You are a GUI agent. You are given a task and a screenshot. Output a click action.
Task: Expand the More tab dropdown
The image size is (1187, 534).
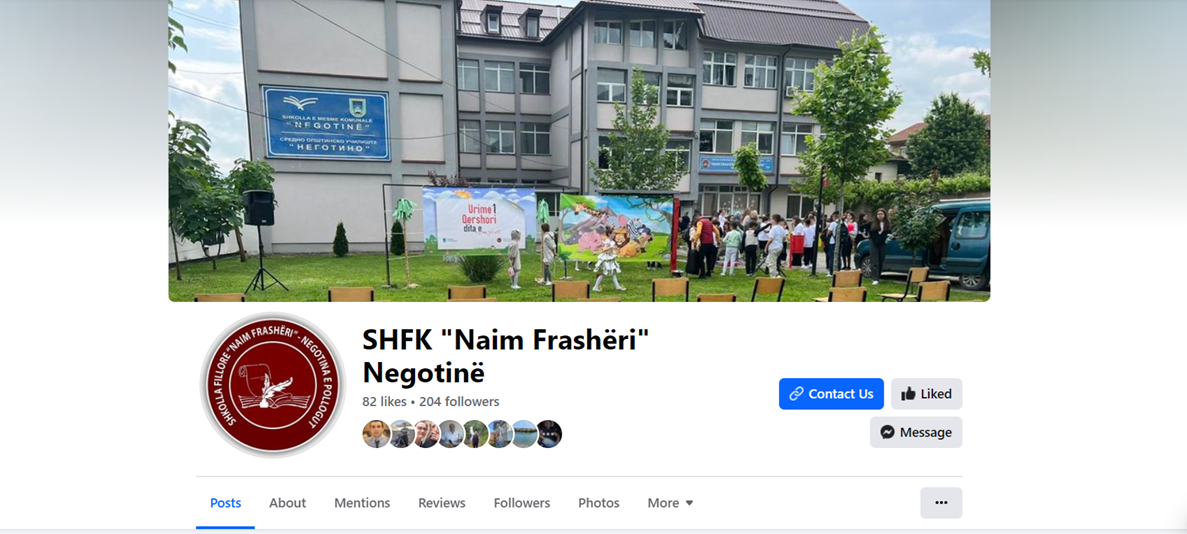(671, 503)
